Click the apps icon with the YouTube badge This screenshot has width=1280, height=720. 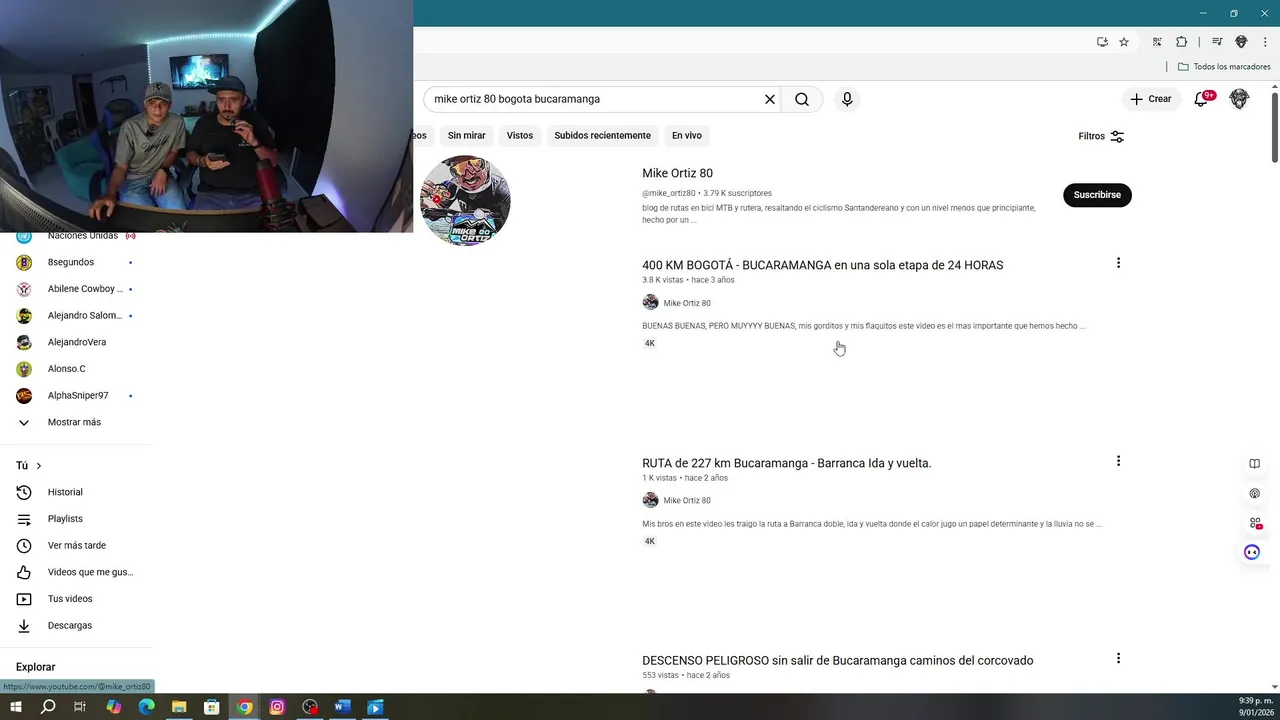[x=1254, y=523]
